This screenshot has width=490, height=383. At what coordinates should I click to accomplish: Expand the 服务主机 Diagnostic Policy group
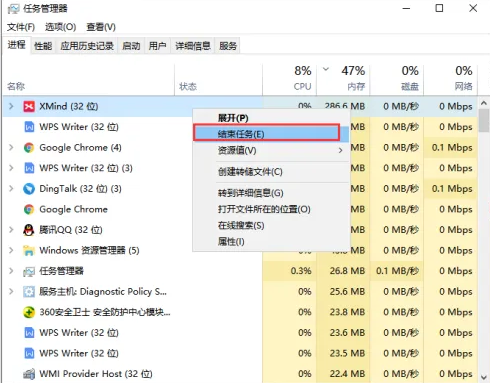click(11, 292)
